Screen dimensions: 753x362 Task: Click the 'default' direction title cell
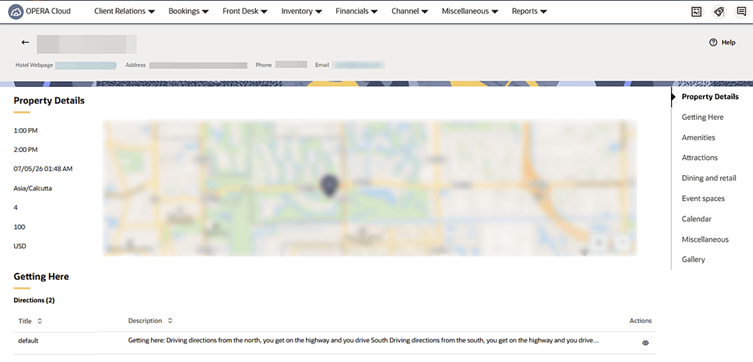[x=28, y=340]
